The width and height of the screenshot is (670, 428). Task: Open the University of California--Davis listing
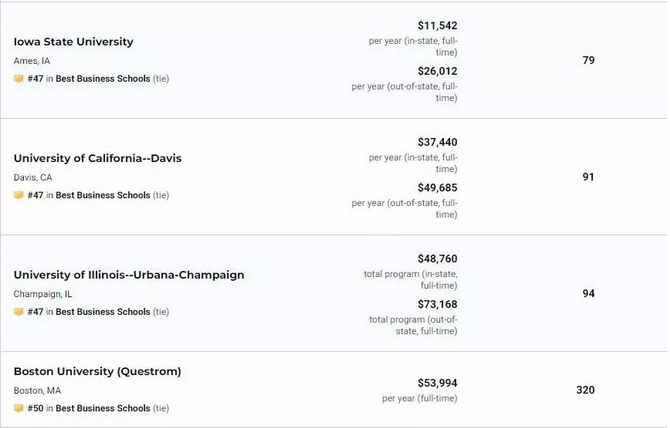click(97, 158)
